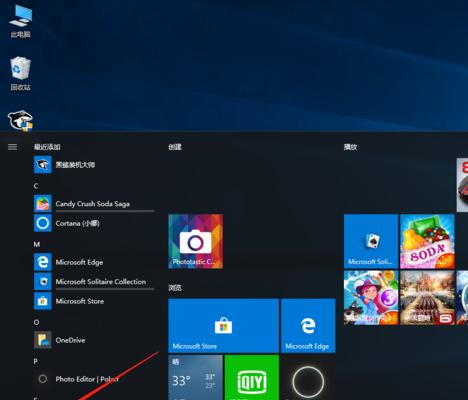Select OneDrive text in app list
This screenshot has width=468, height=400.
(x=70, y=340)
